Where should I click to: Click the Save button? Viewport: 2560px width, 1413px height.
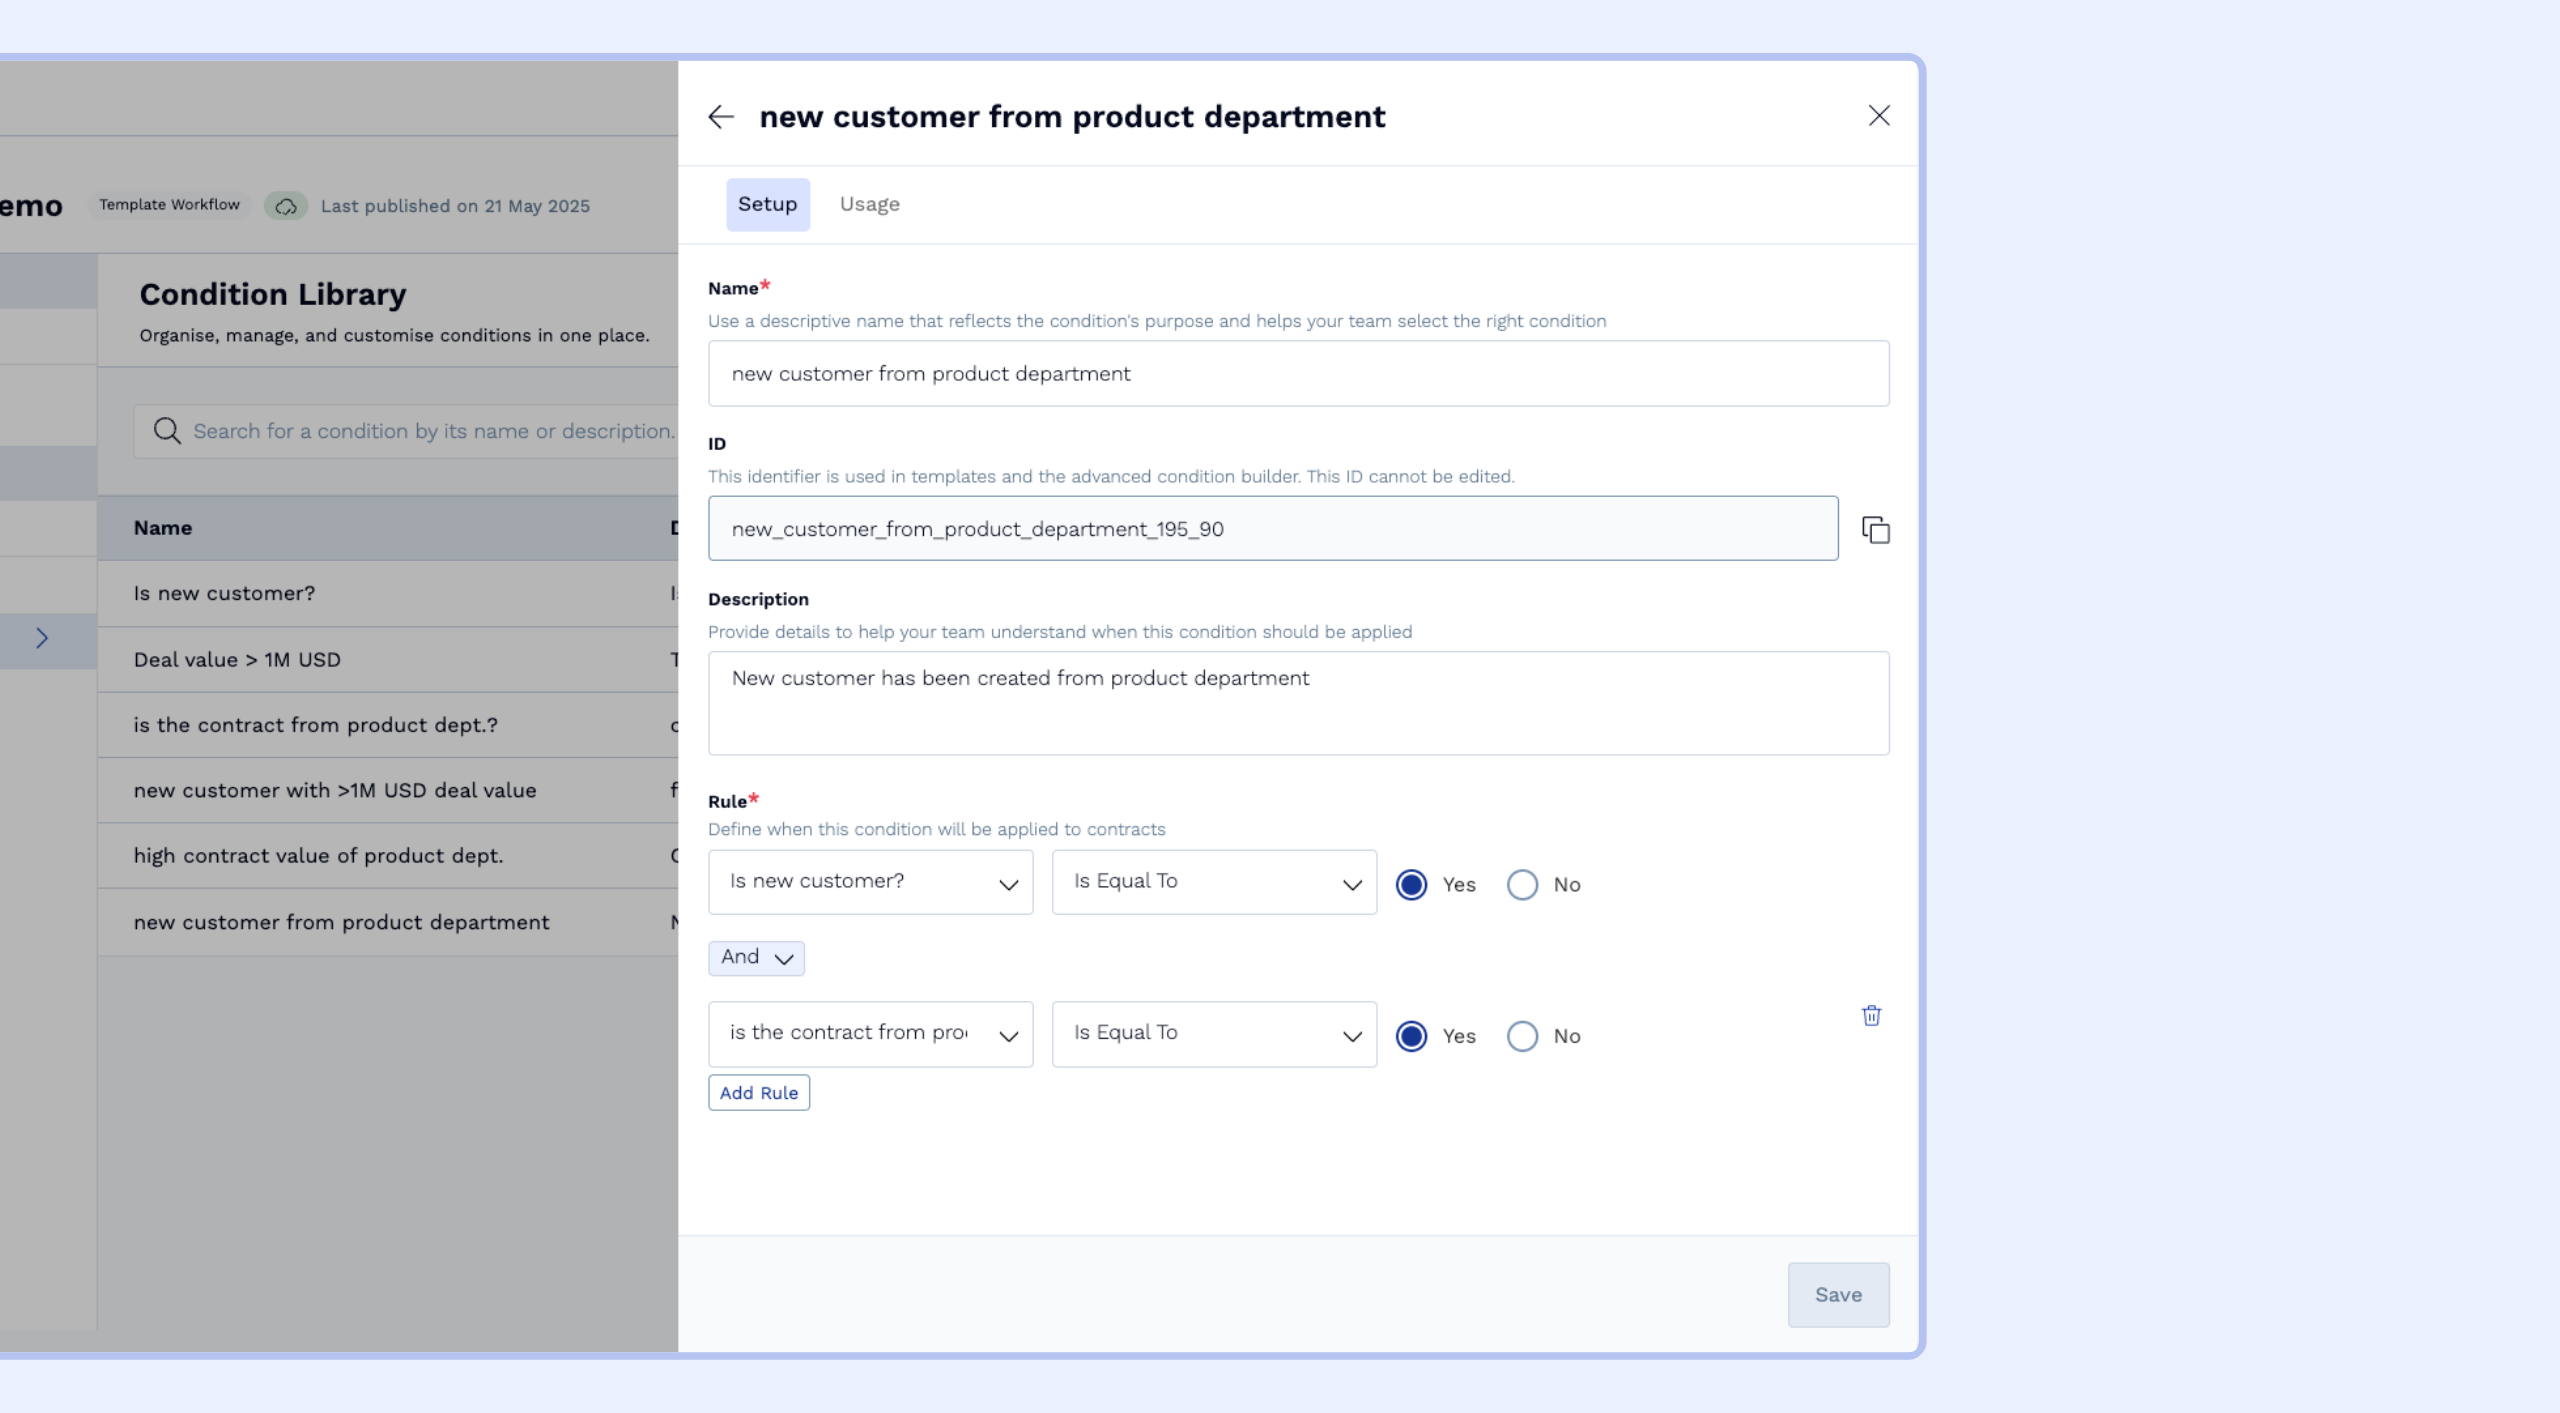[1837, 1295]
